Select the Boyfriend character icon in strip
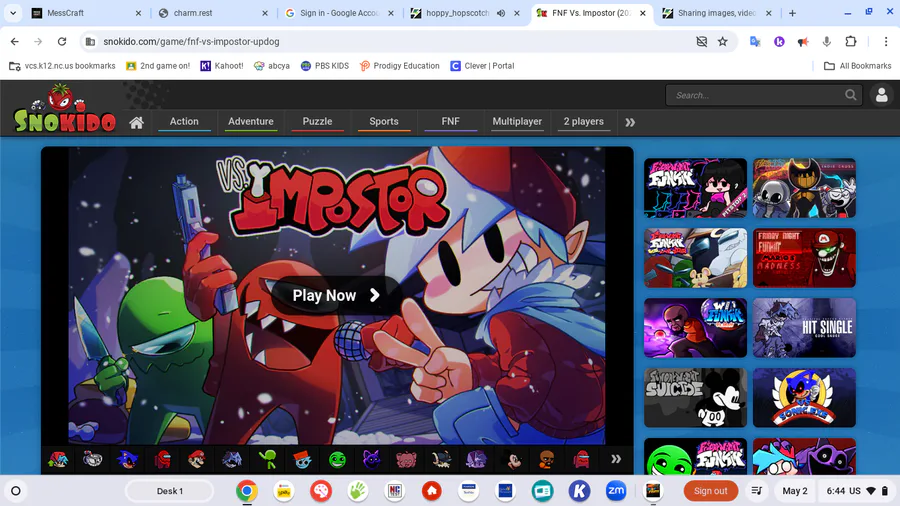900x506 pixels. (57, 459)
